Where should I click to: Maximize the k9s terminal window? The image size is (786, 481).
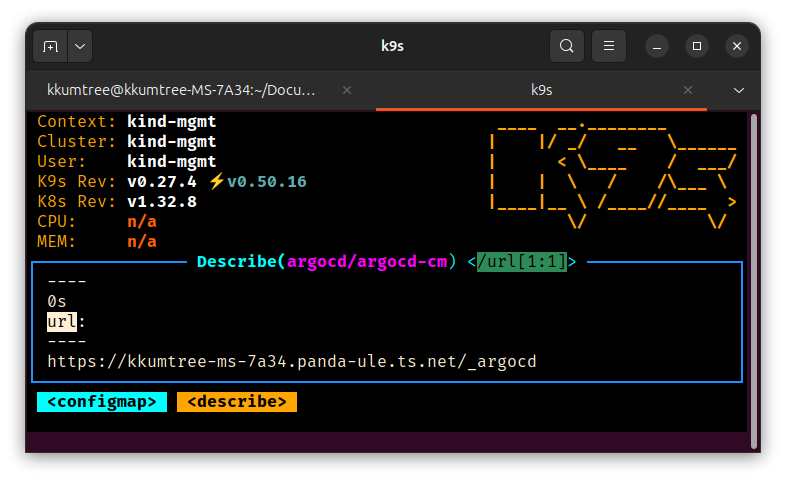[697, 46]
